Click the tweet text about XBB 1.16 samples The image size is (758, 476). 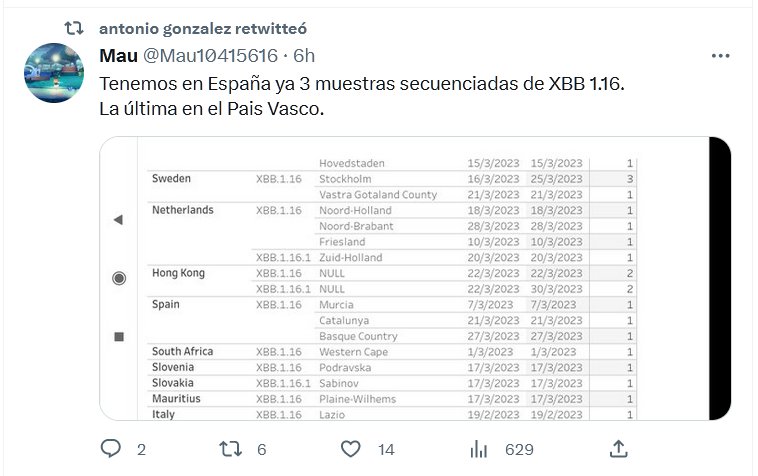click(x=362, y=84)
